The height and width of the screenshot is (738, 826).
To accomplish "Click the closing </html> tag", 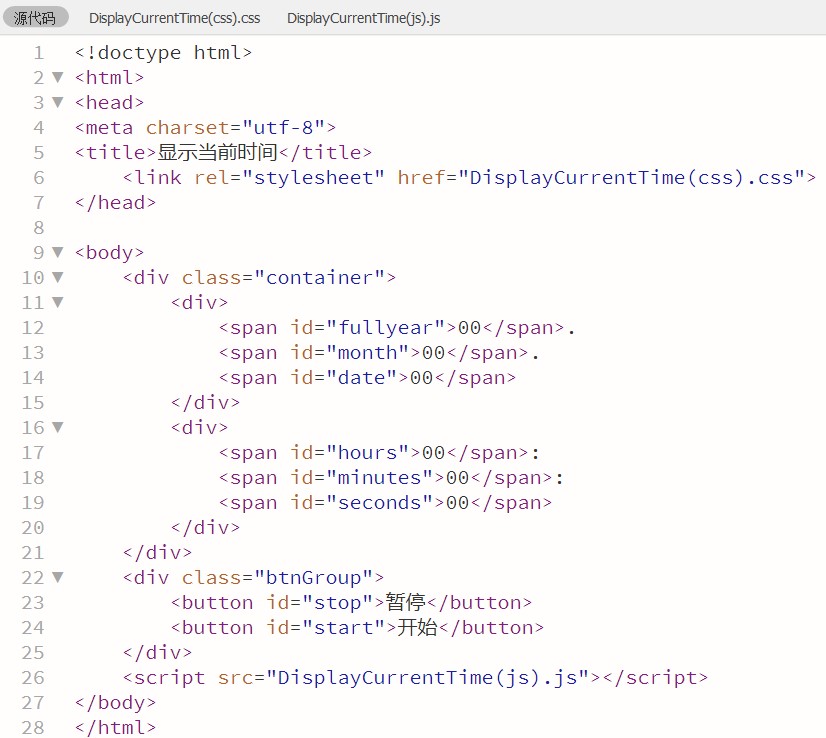I will click(115, 727).
